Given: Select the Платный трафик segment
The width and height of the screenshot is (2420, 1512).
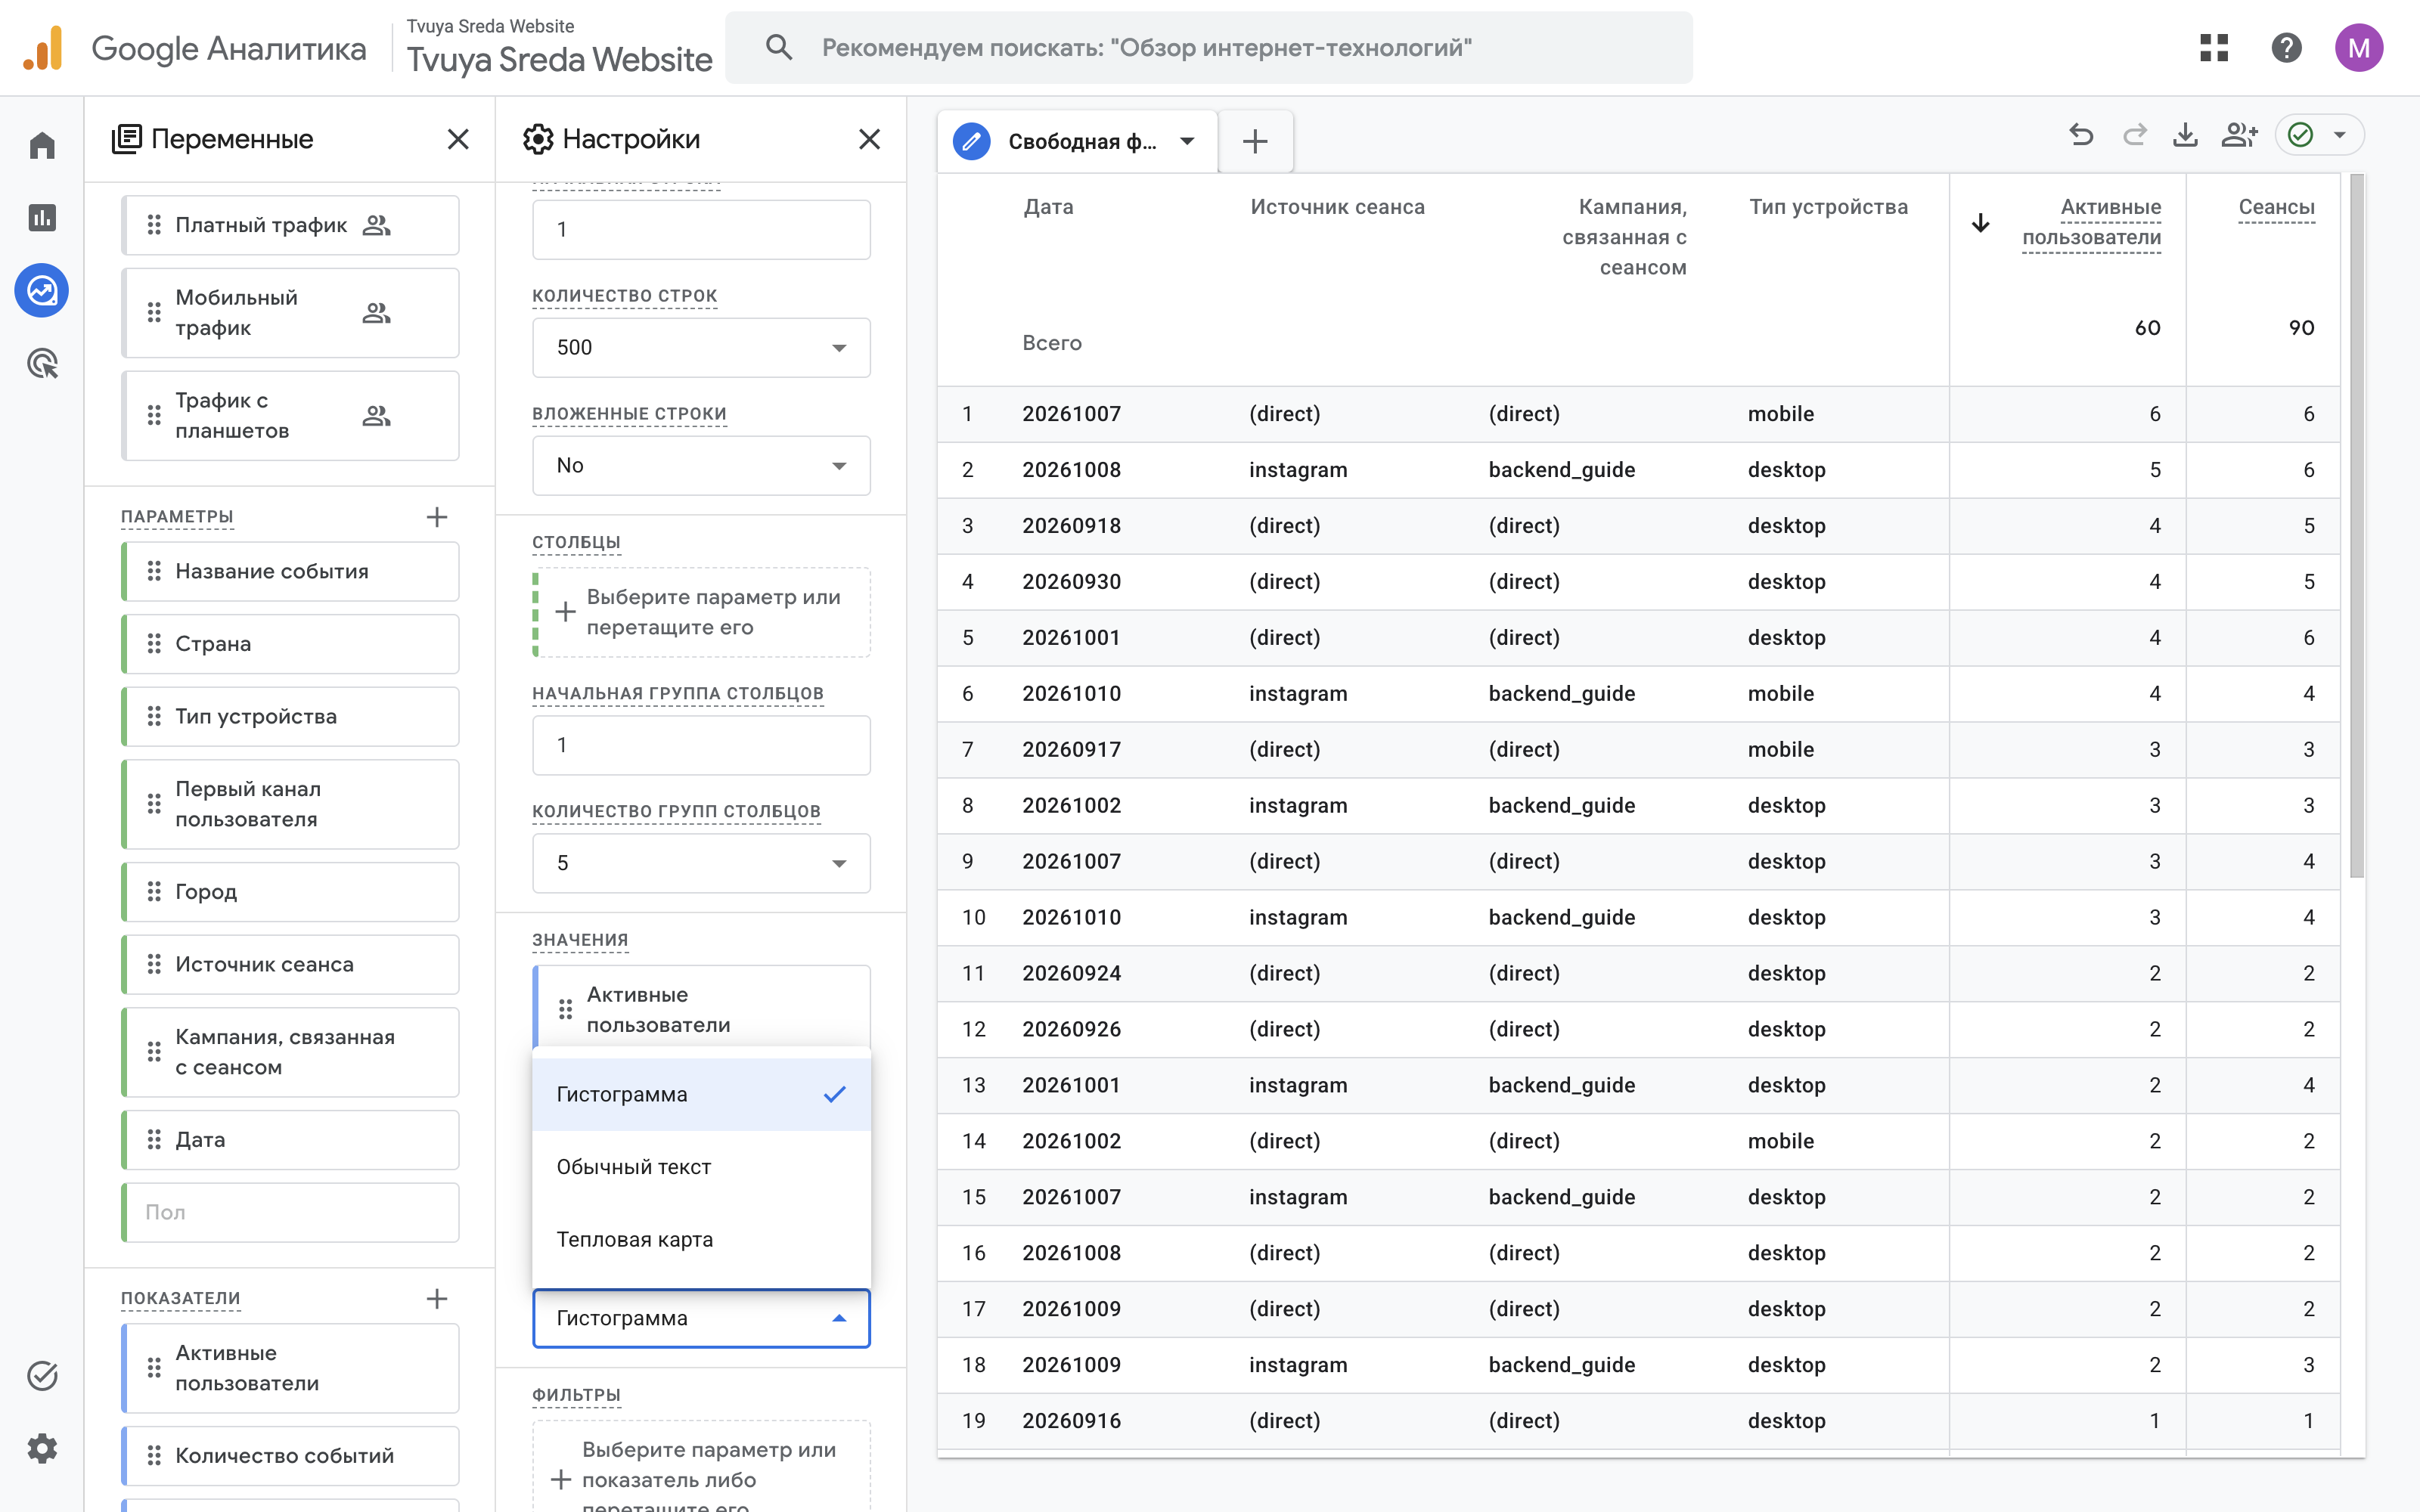Looking at the screenshot, I should click(x=290, y=225).
